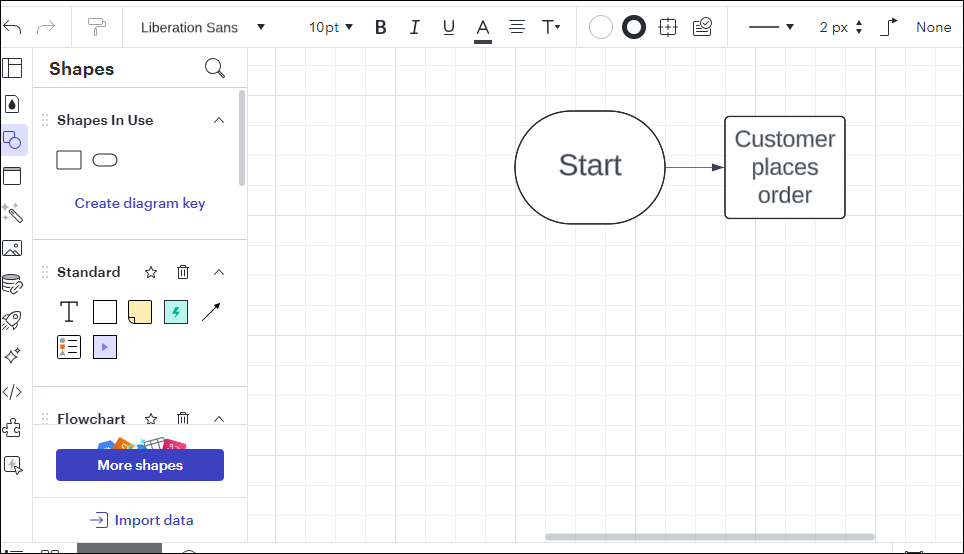Image resolution: width=964 pixels, height=554 pixels.
Task: Open the puzzle piece extensions icon
Action: [12, 428]
